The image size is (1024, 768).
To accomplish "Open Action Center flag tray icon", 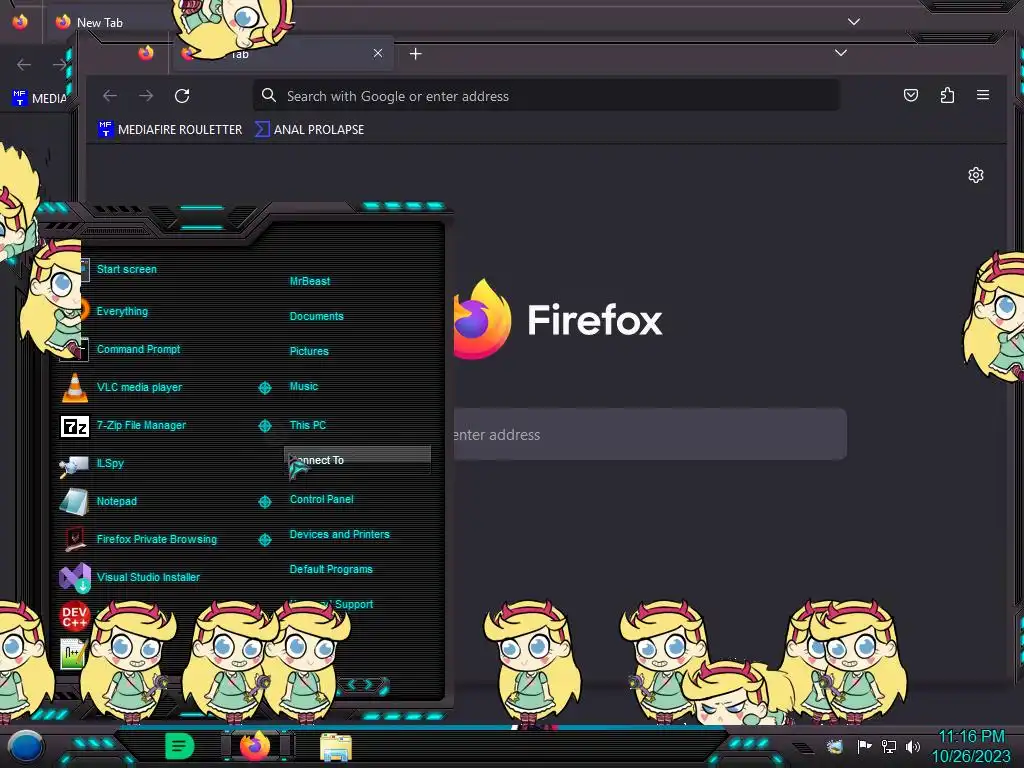I will tap(864, 746).
